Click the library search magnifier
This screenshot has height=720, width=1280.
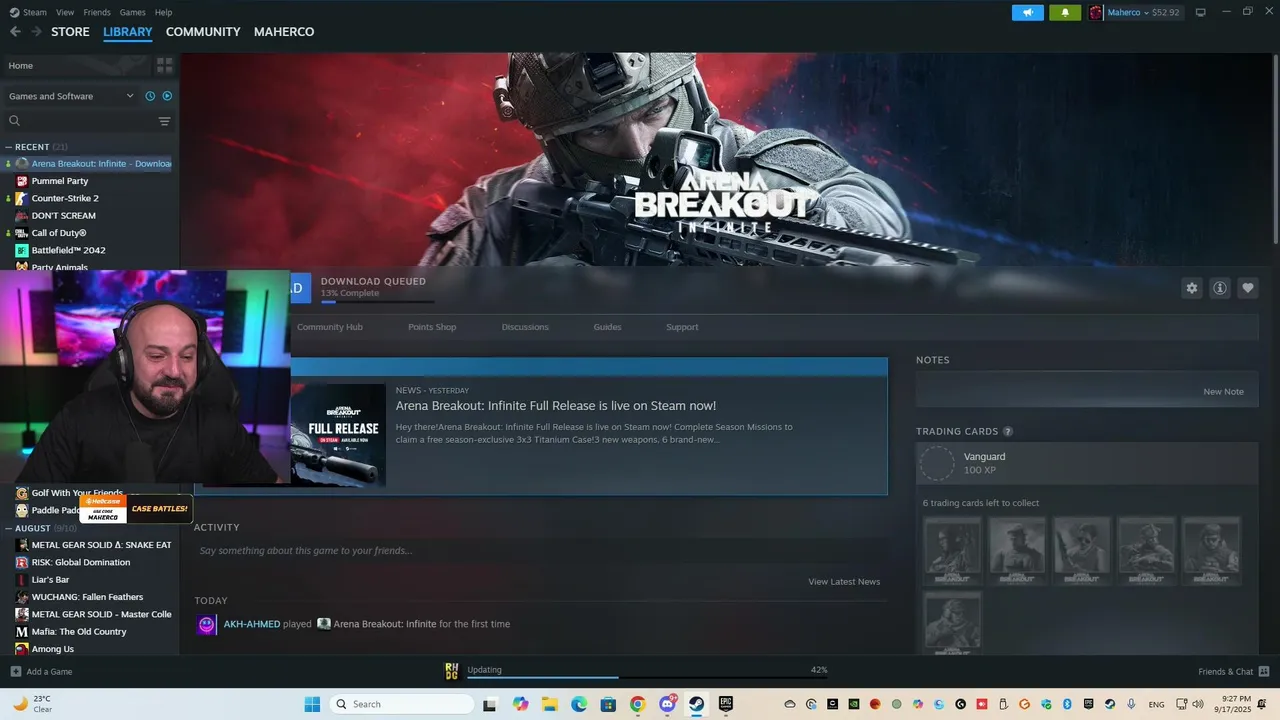point(14,121)
